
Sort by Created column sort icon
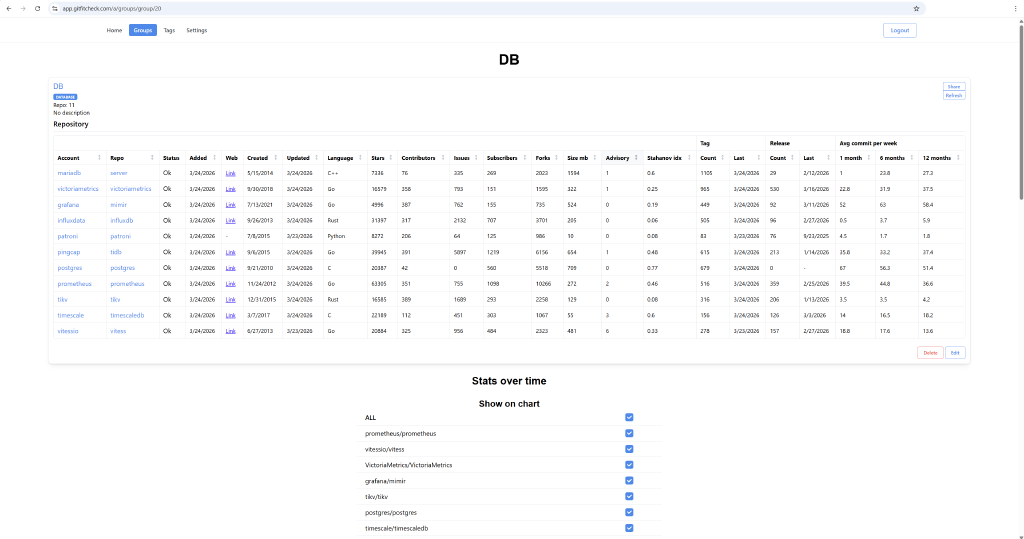pos(276,158)
